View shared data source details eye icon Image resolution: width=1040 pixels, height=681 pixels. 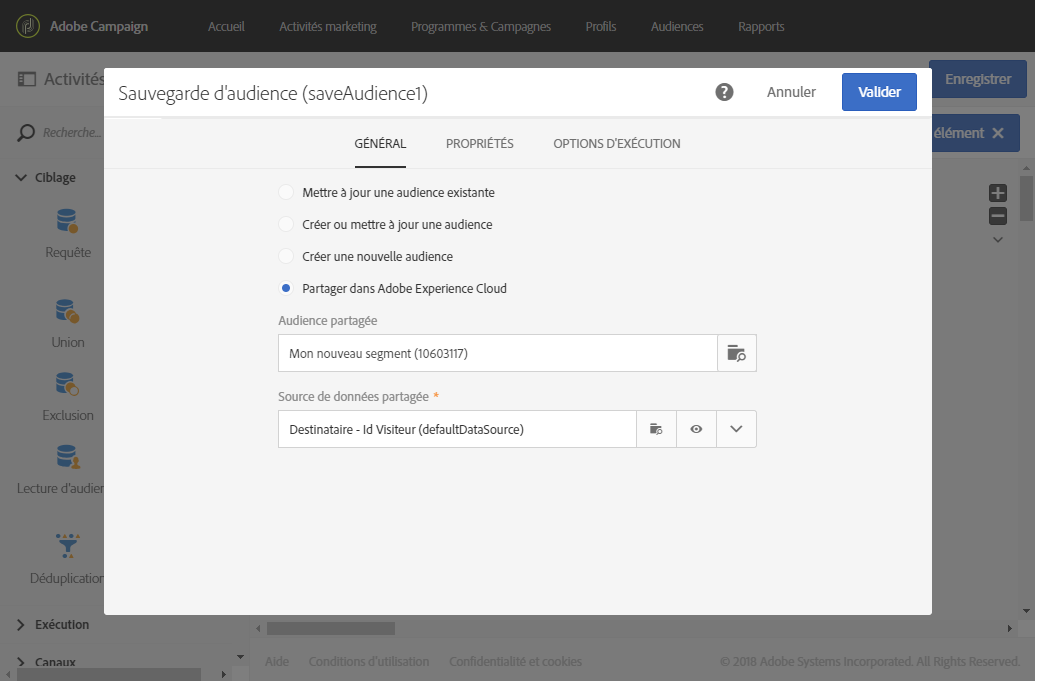pyautogui.click(x=696, y=429)
